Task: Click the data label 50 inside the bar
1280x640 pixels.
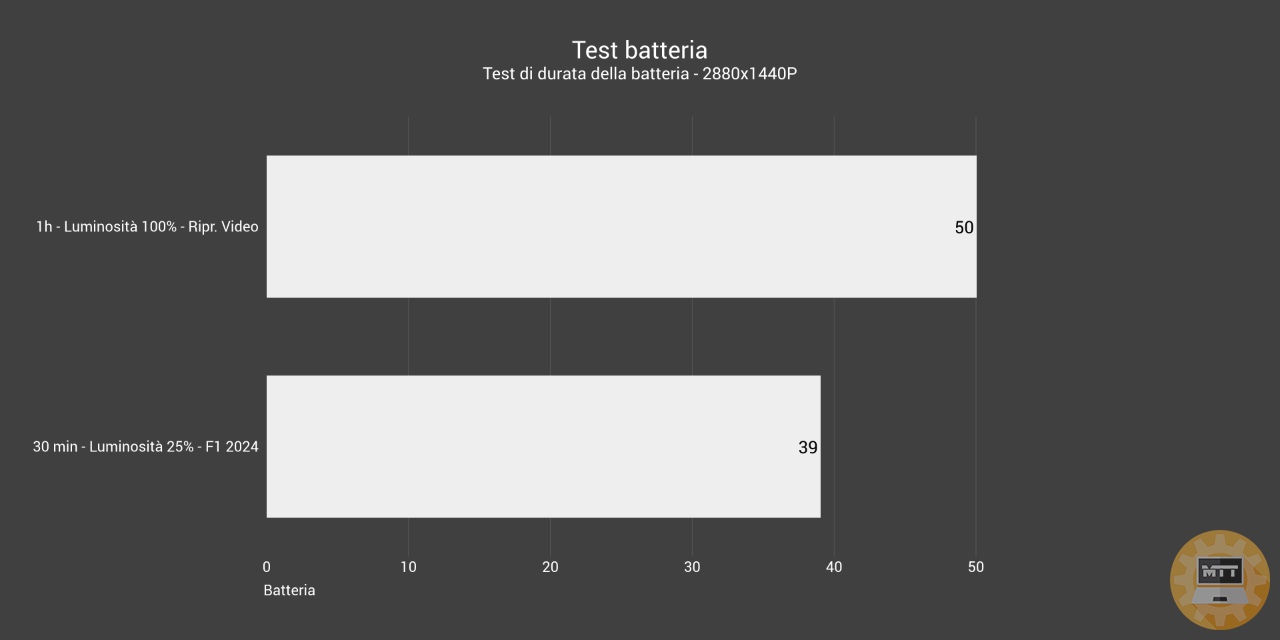Action: pos(964,228)
